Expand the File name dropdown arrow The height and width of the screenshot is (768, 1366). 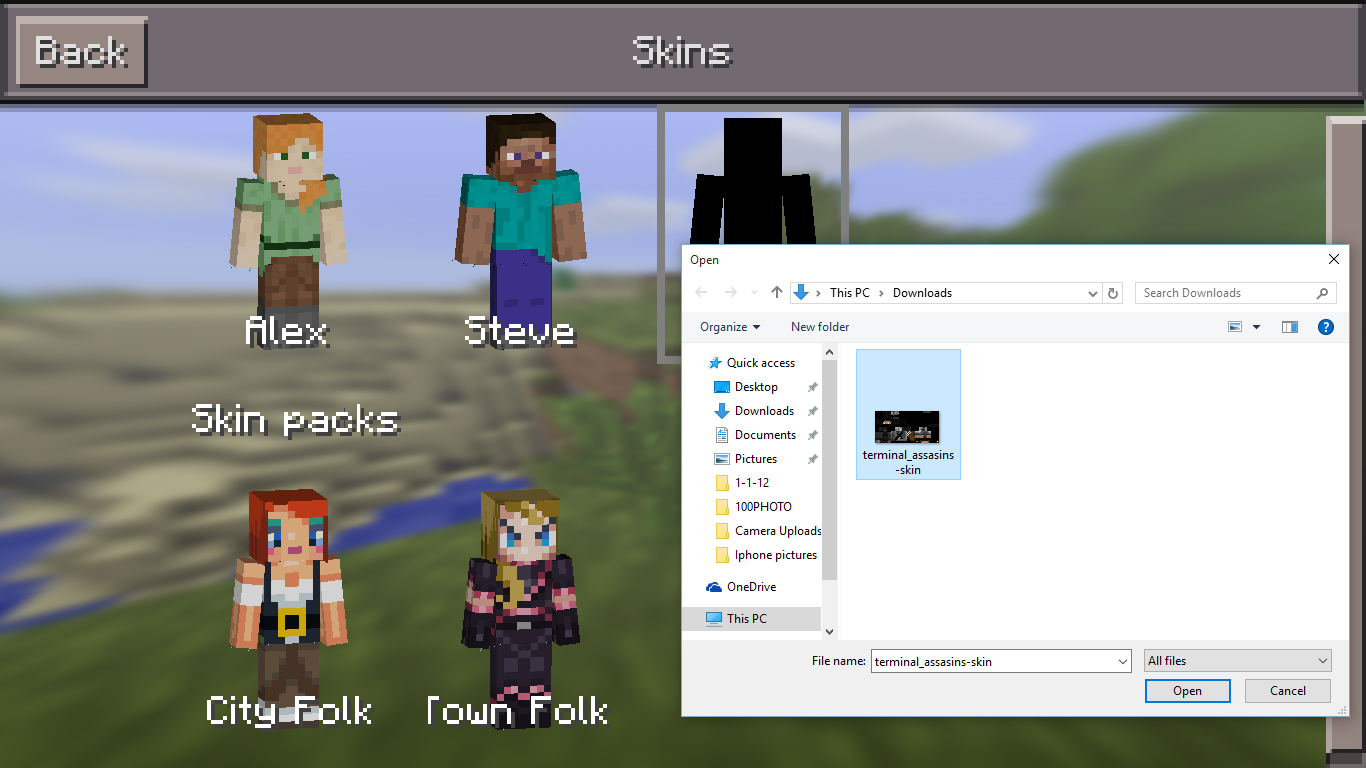(1123, 661)
